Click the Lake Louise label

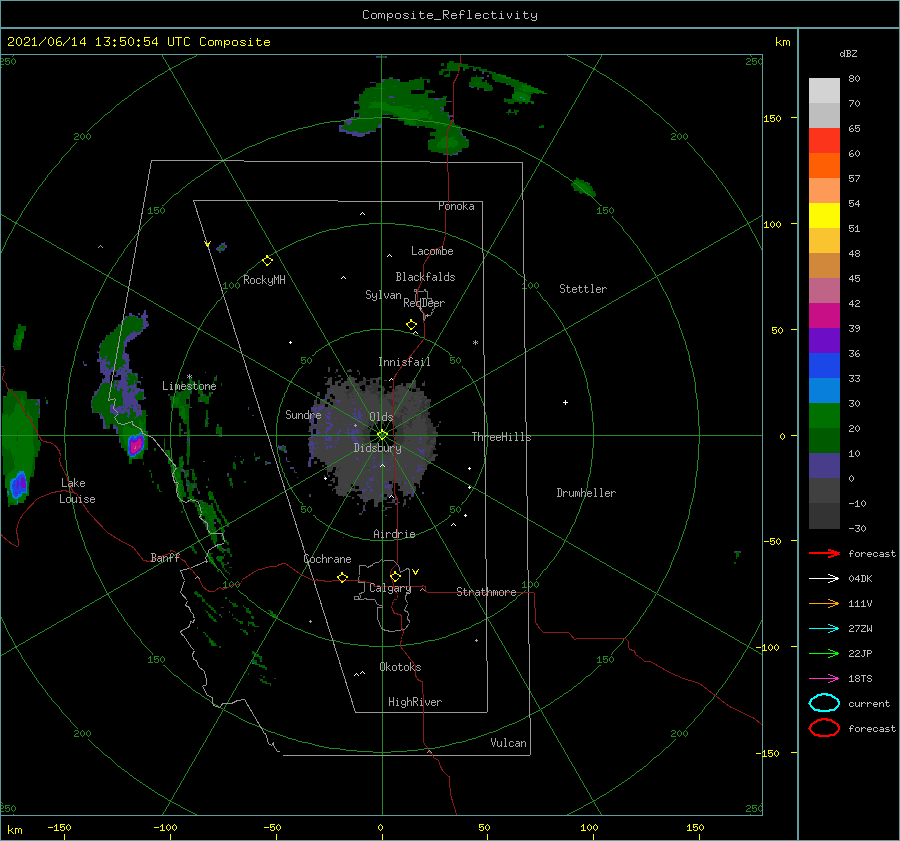[x=77, y=491]
